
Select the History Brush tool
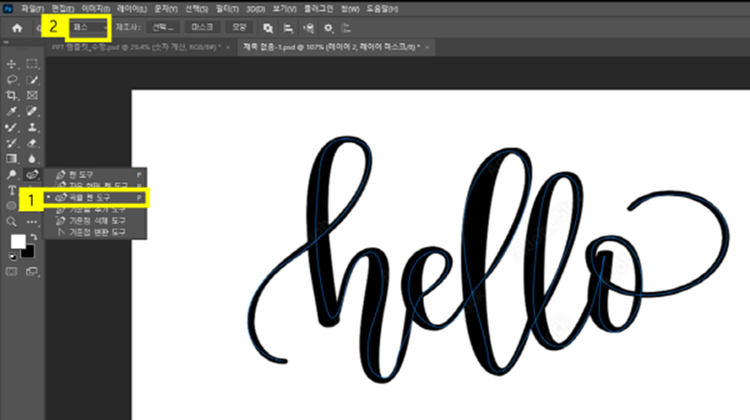tap(11, 143)
